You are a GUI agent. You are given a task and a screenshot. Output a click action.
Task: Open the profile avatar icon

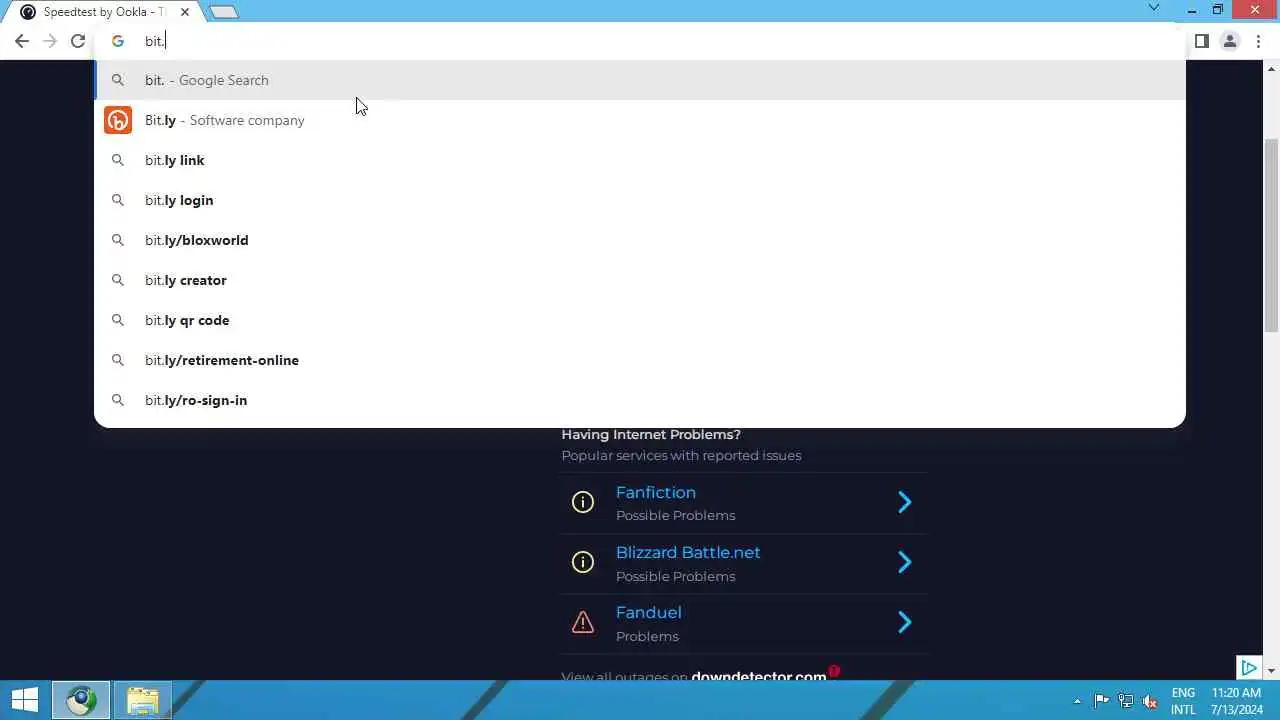1230,41
